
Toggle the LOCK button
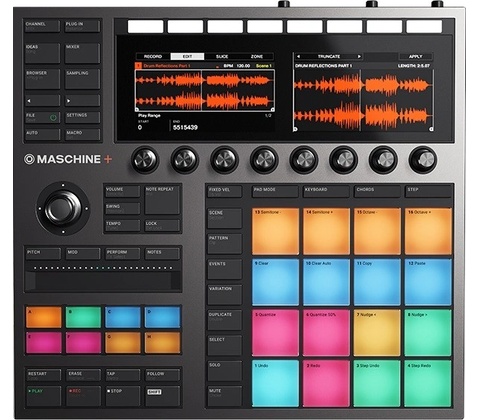tap(162, 226)
